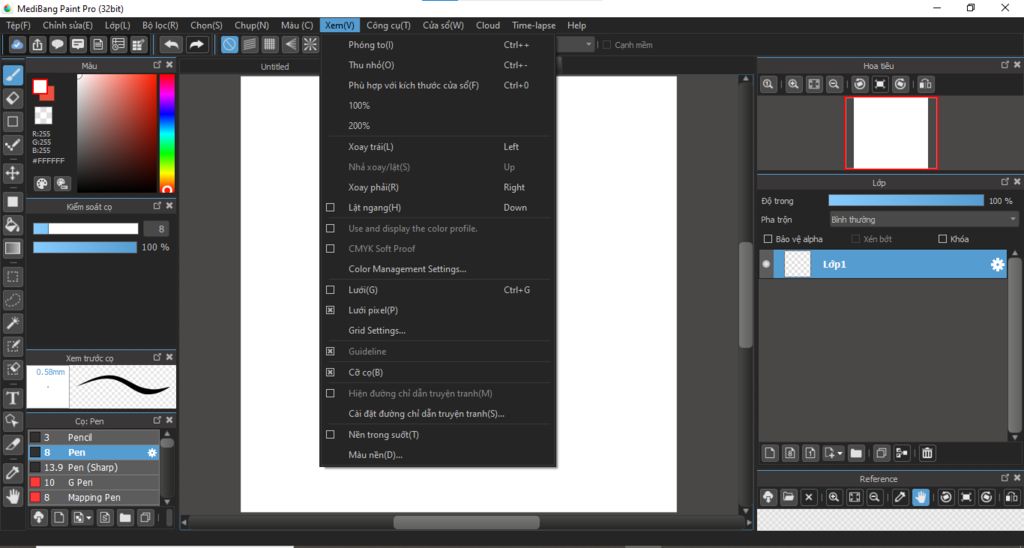Enable Nền trong suốt(T) transparent background
Viewport: 1024px width, 548px height.
click(x=330, y=434)
